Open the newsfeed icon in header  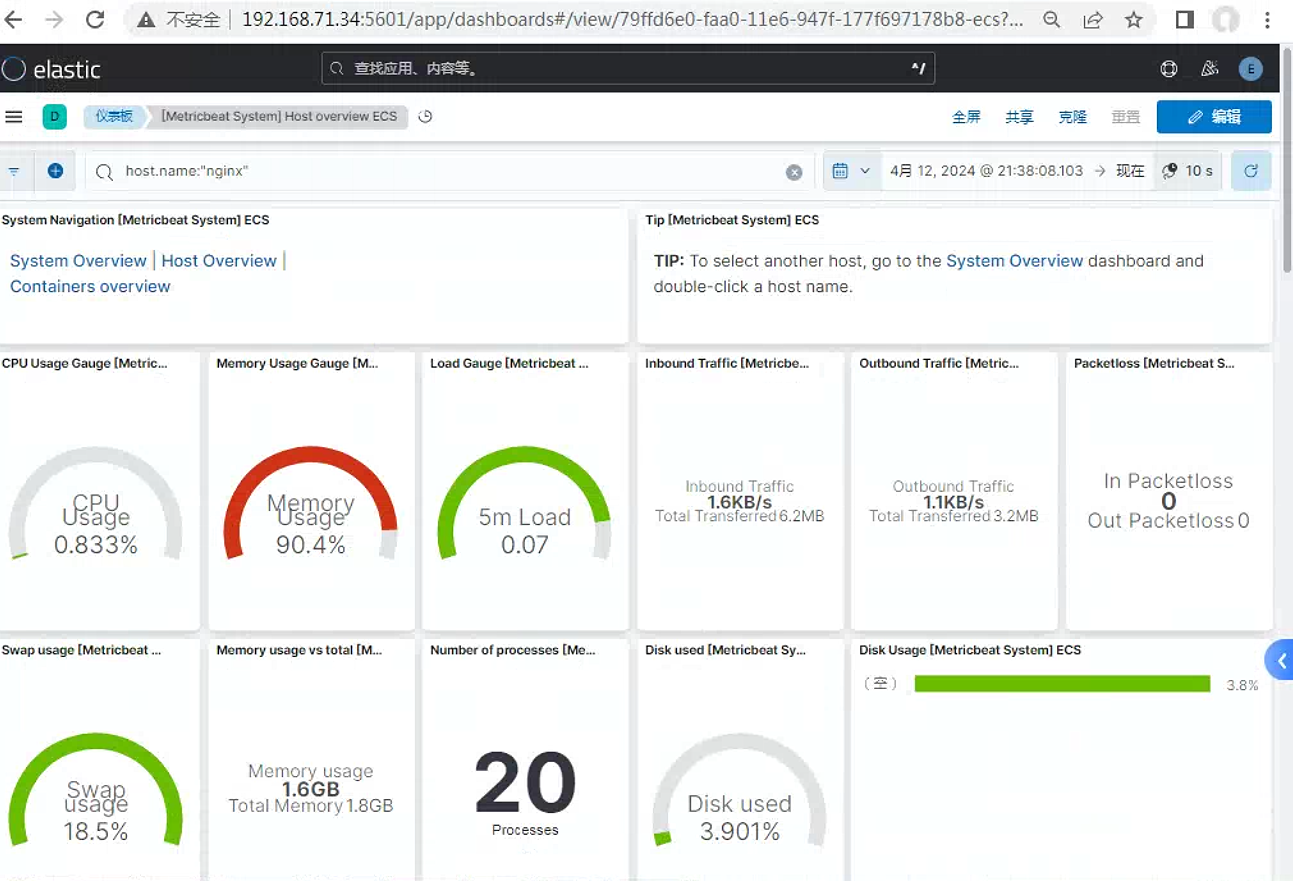coord(1210,69)
